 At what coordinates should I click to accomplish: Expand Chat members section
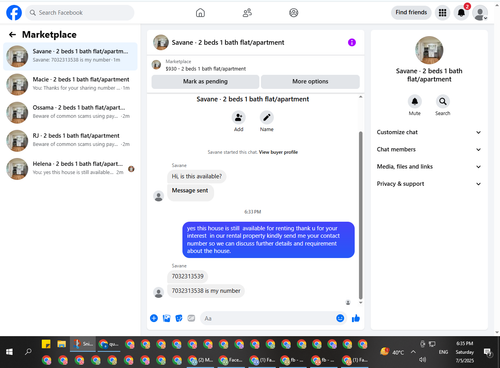click(429, 149)
